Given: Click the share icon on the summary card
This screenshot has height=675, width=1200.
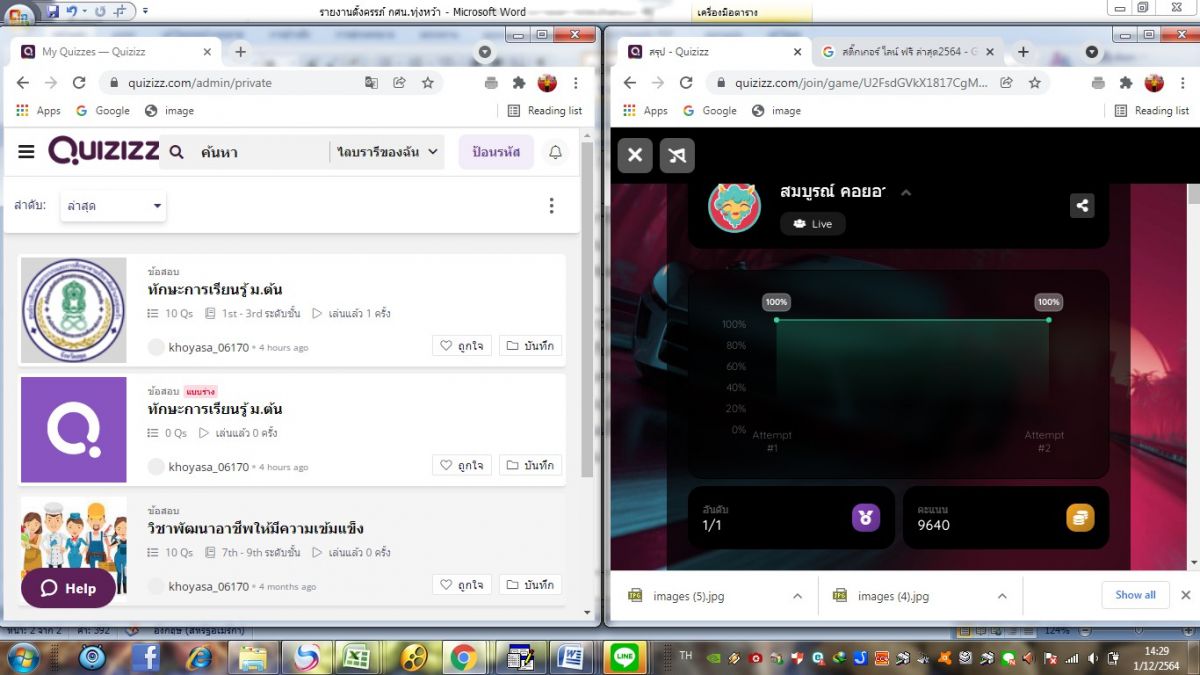Looking at the screenshot, I should tap(1081, 206).
